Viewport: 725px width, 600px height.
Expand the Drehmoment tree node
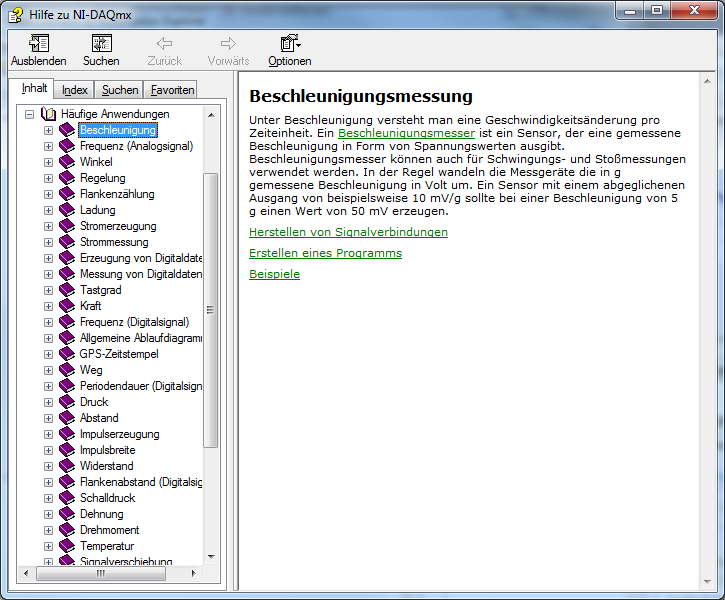(48, 530)
